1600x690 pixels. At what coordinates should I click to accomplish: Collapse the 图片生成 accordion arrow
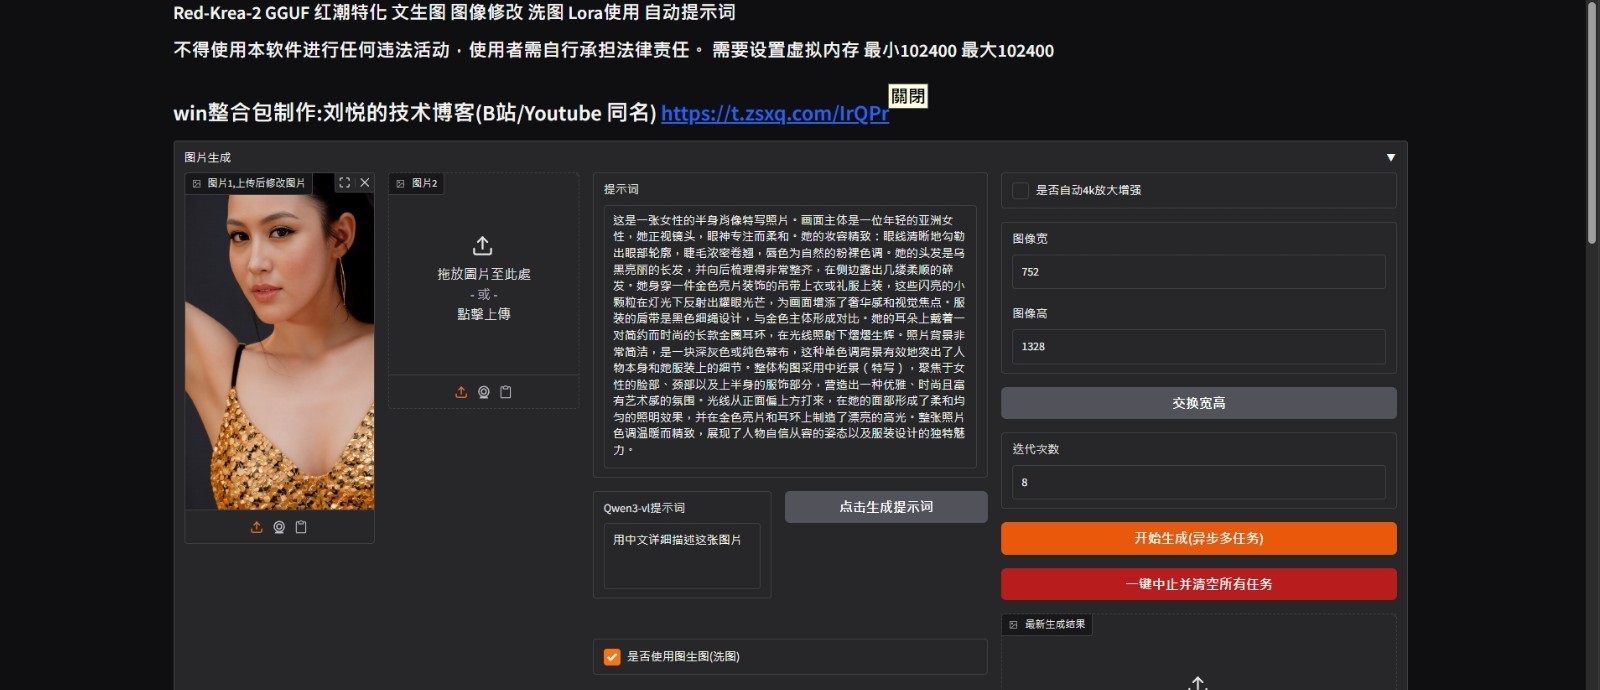pyautogui.click(x=1390, y=158)
